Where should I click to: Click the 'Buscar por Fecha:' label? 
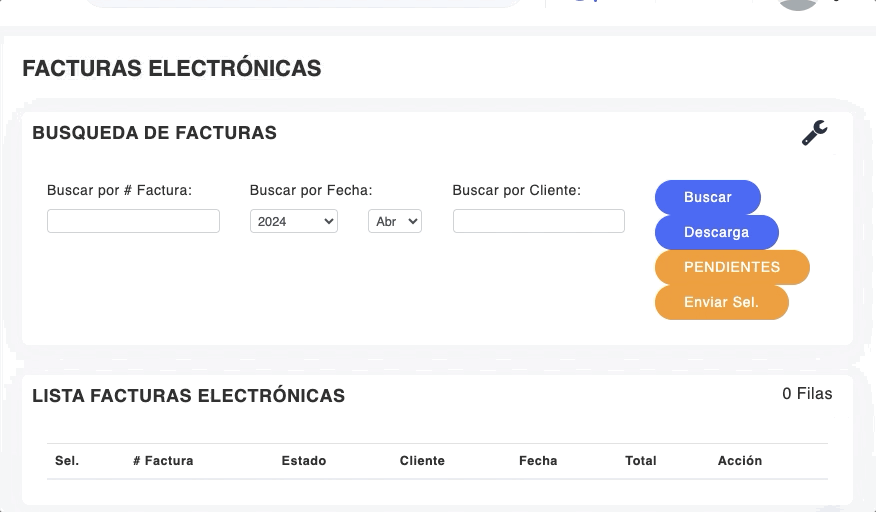coord(311,190)
